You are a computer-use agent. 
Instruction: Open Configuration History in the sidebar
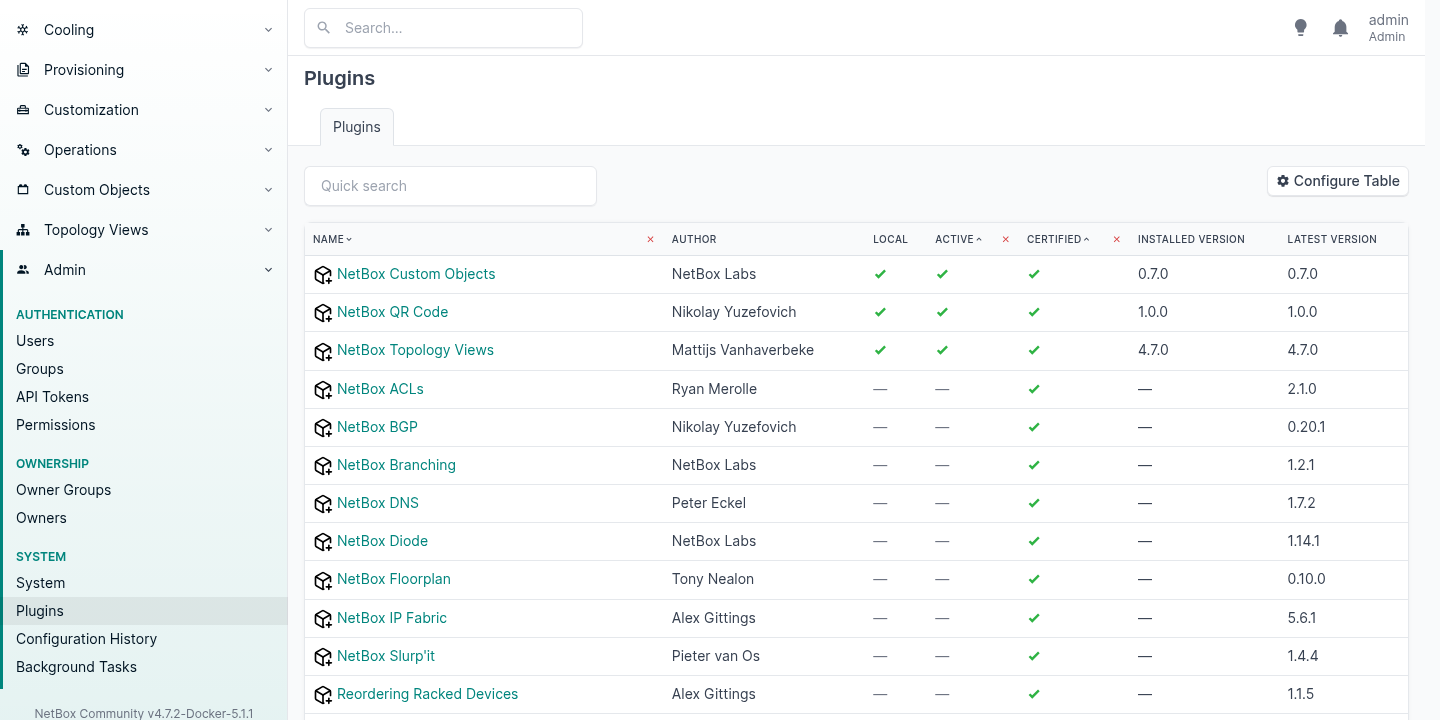tap(86, 639)
